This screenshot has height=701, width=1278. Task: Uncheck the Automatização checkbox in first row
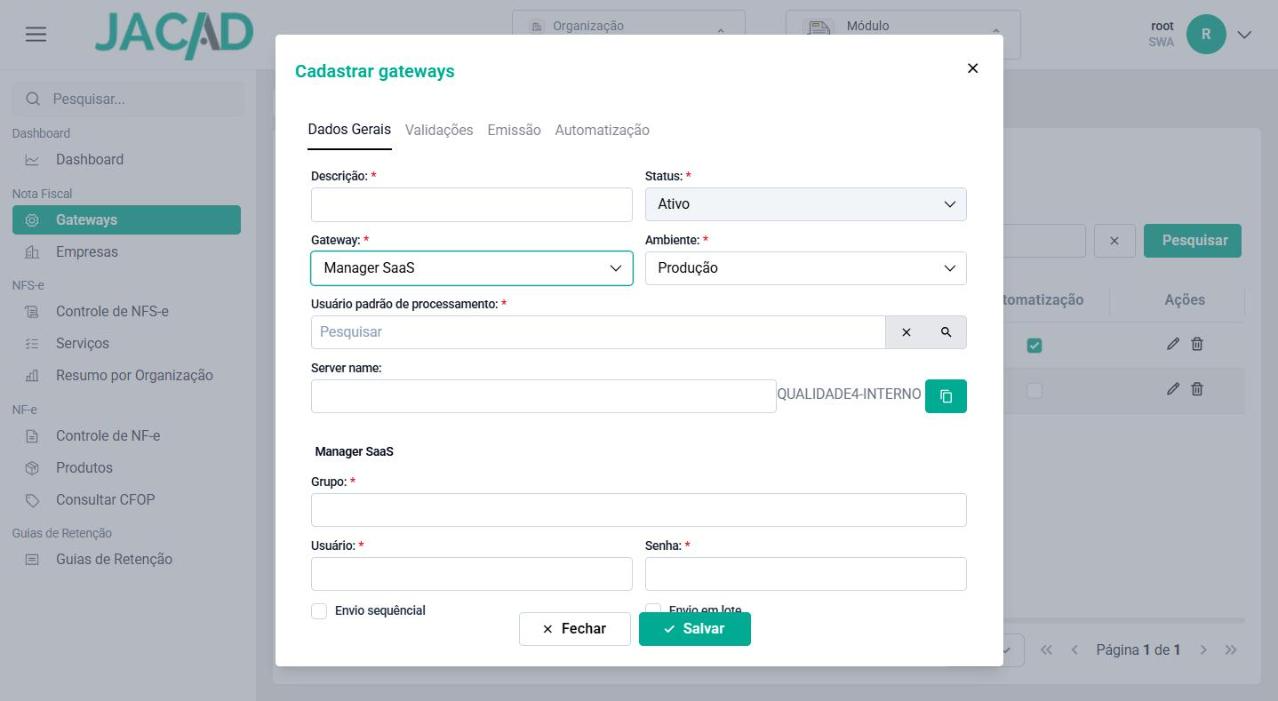1035,345
